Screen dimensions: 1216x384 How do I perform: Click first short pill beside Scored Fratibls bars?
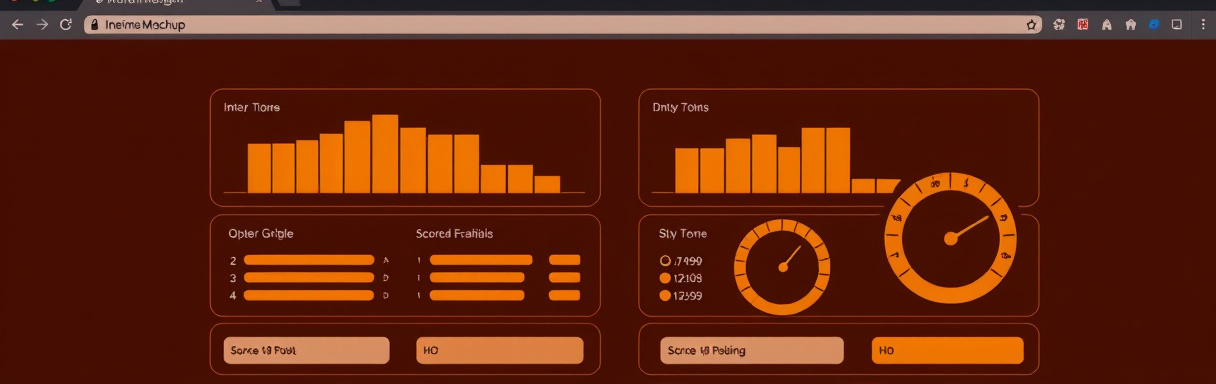point(565,260)
